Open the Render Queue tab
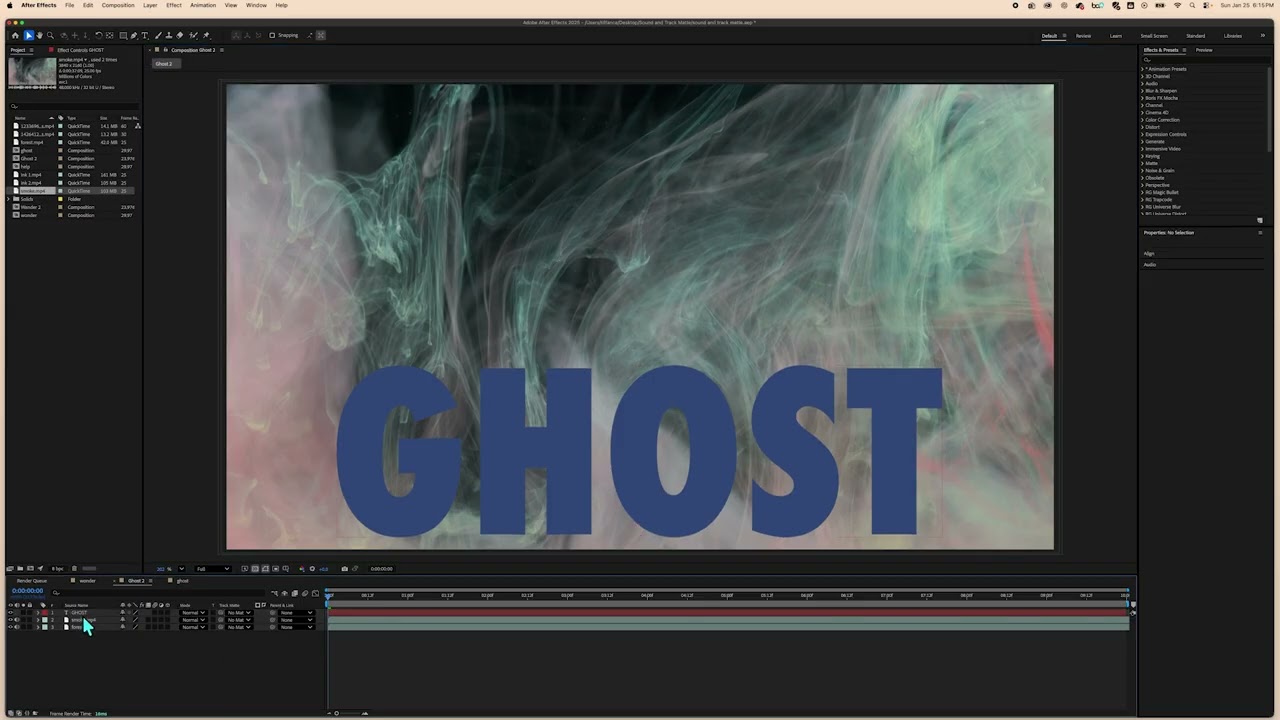 point(32,581)
